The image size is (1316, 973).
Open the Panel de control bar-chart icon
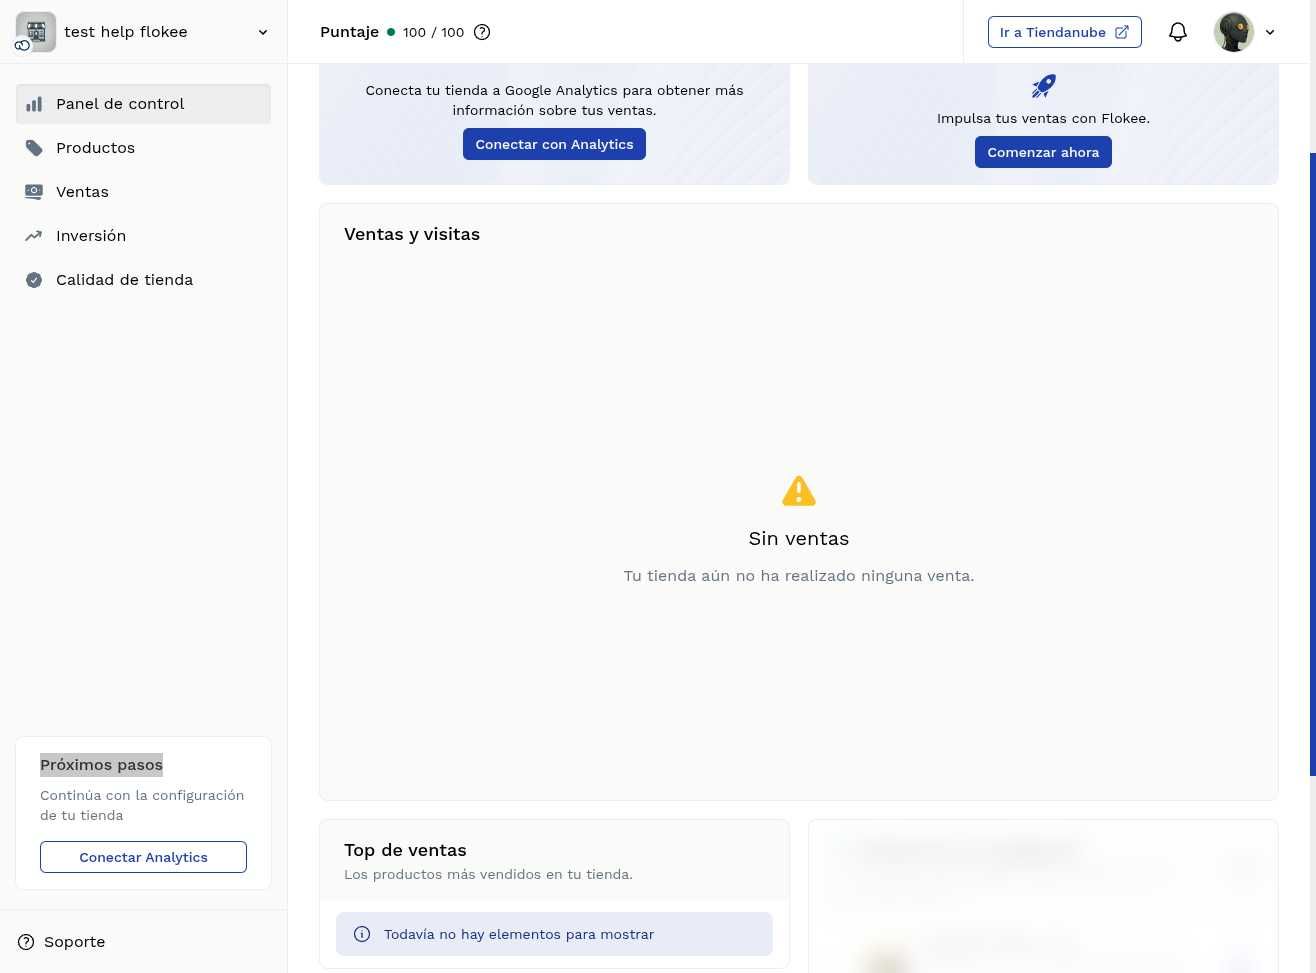(34, 104)
